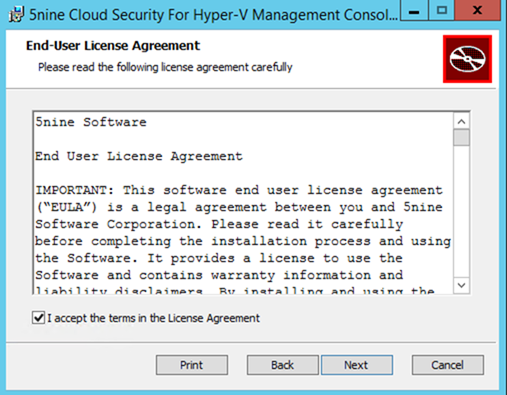Click the 'Please read the following' subtitle
This screenshot has width=507, height=395.
coord(165,67)
